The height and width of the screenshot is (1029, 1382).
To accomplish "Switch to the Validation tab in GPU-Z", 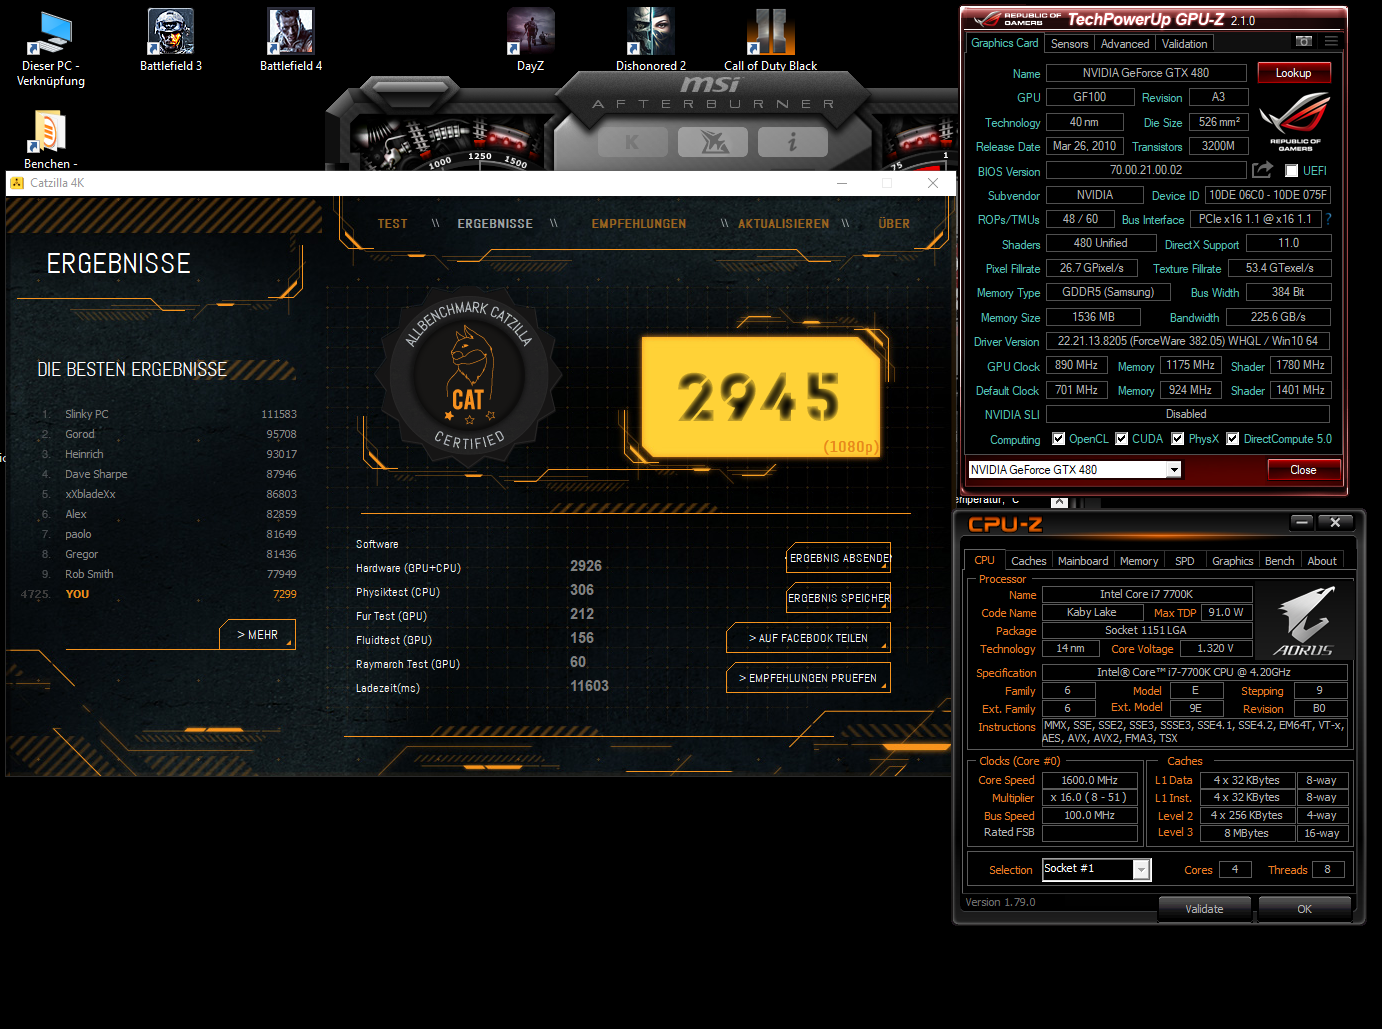I will click(x=1184, y=44).
